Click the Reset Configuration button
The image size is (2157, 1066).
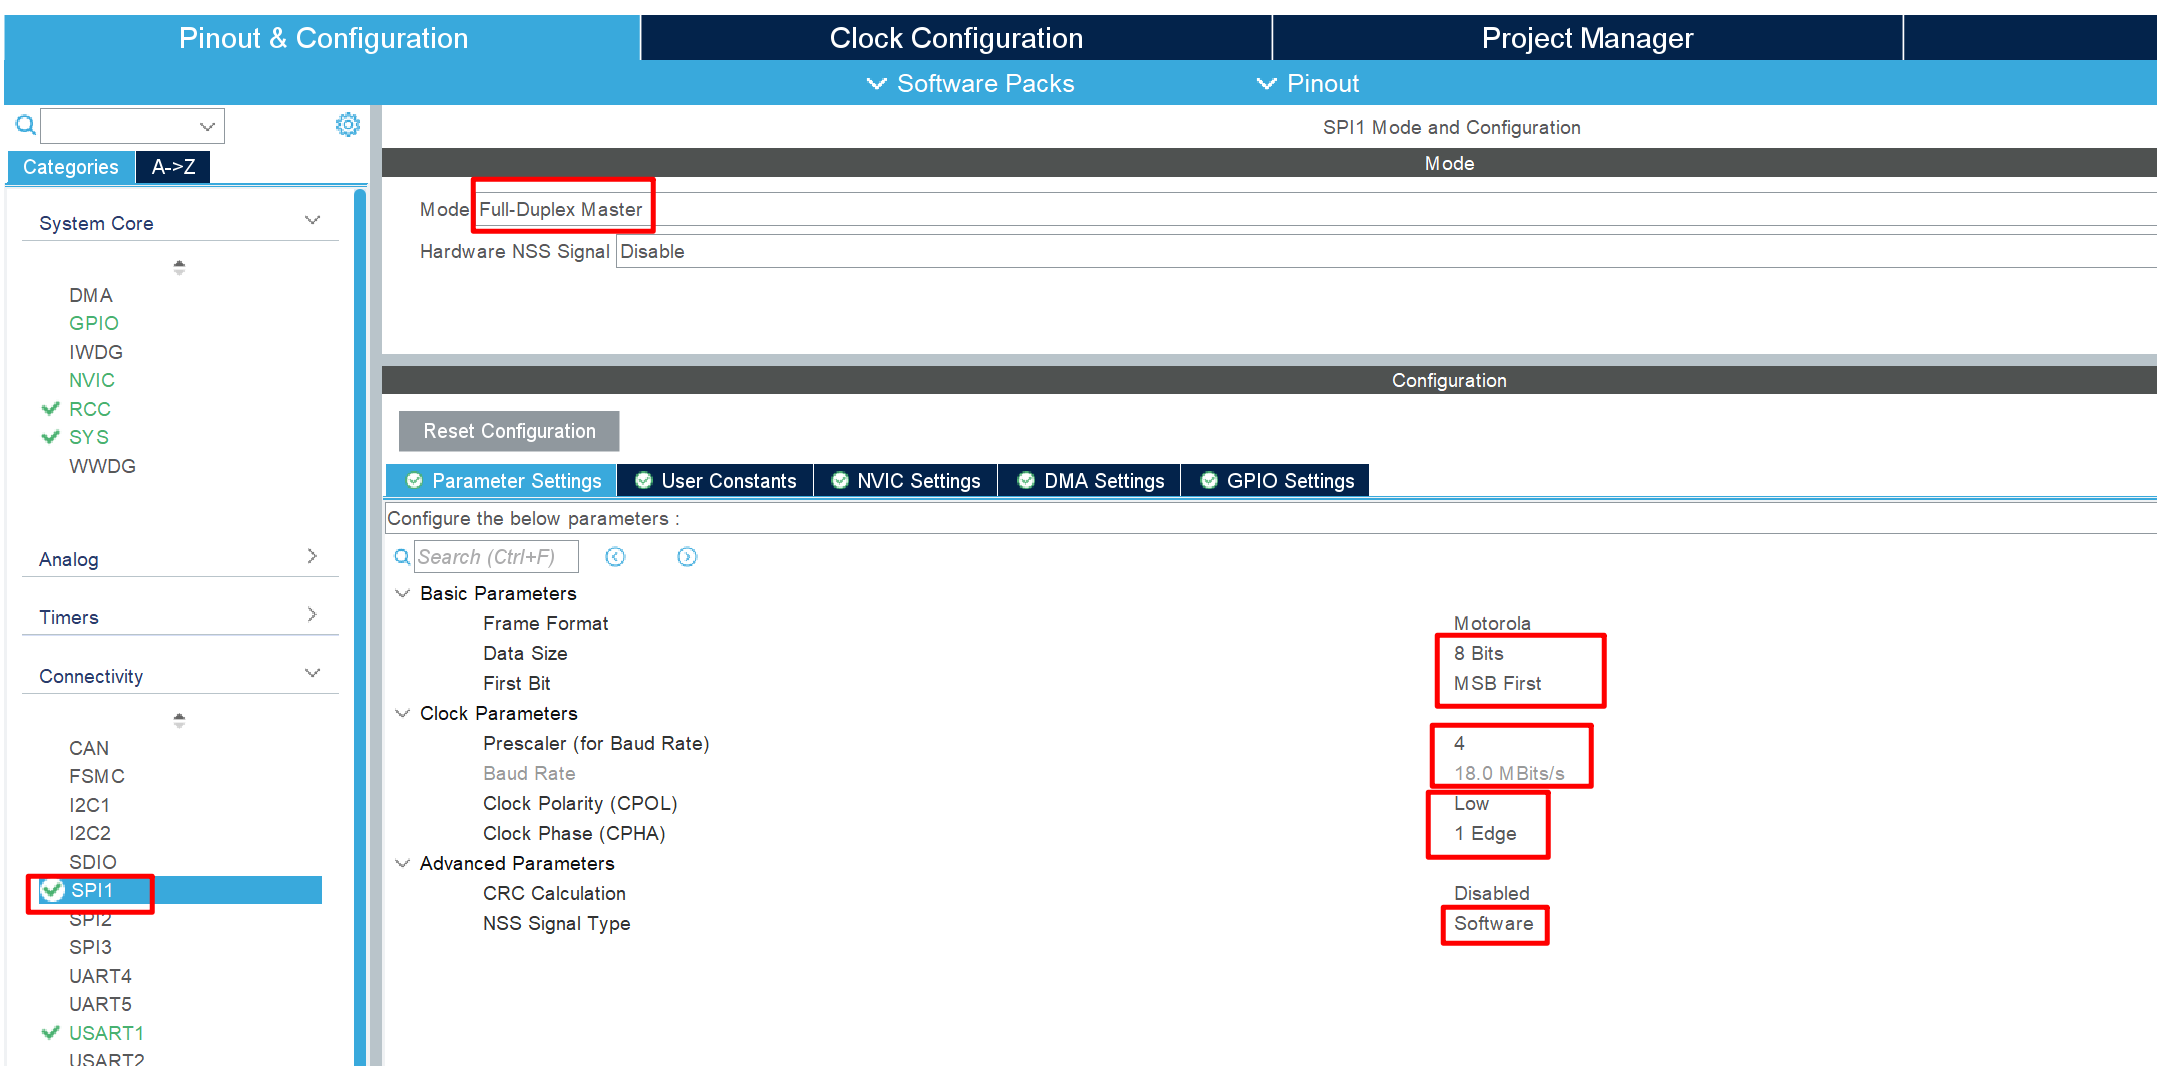[x=509, y=431]
